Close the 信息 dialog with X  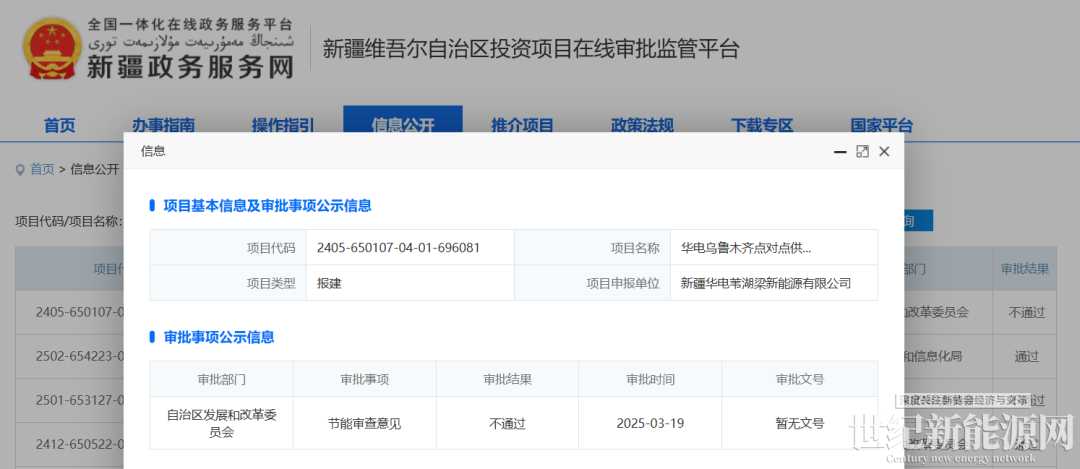pyautogui.click(x=884, y=151)
